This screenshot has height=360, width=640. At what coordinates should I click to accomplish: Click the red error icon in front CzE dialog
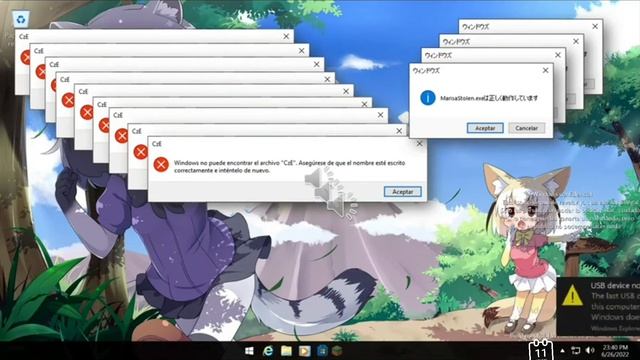161,164
